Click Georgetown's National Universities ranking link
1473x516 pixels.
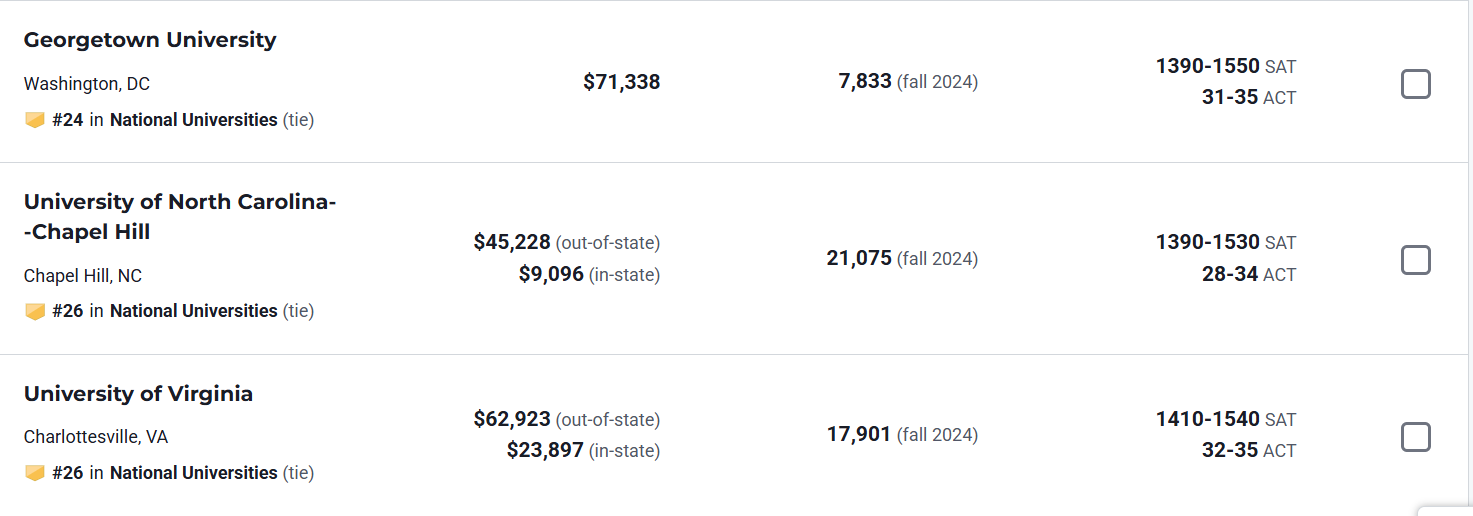point(193,120)
